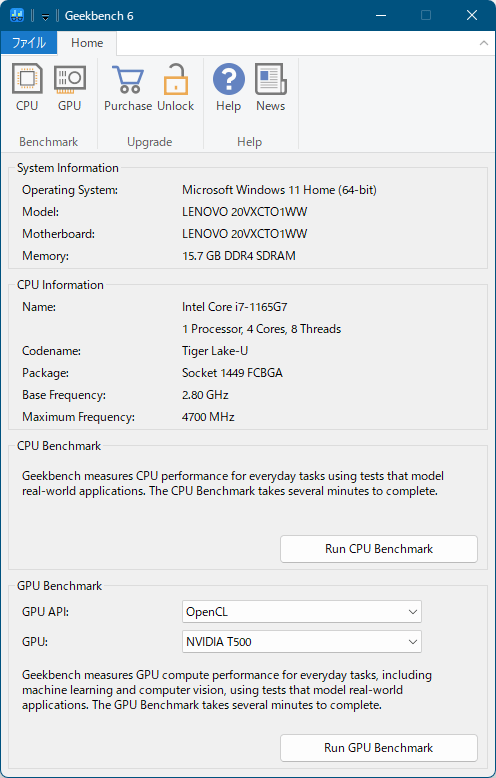This screenshot has width=496, height=778.
Task: Click the 1 Processor, 4 Cores, 8 Threads text
Action: 261,329
